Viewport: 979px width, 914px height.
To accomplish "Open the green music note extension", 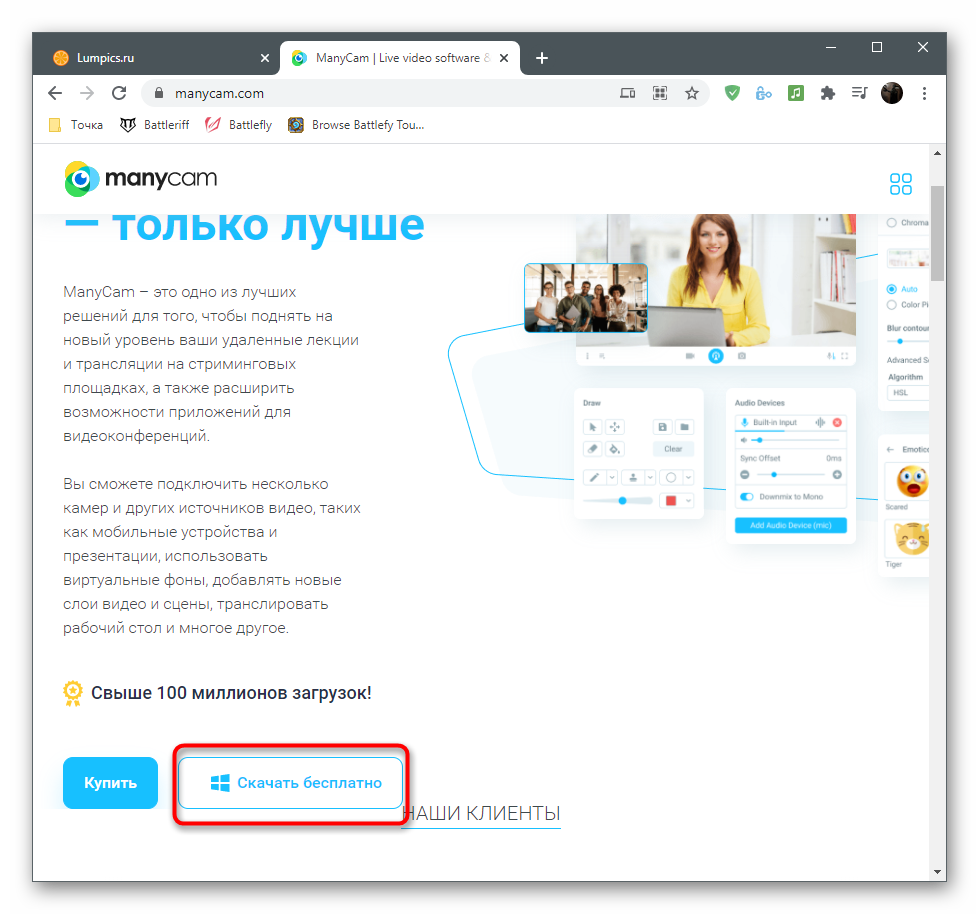I will [x=795, y=94].
